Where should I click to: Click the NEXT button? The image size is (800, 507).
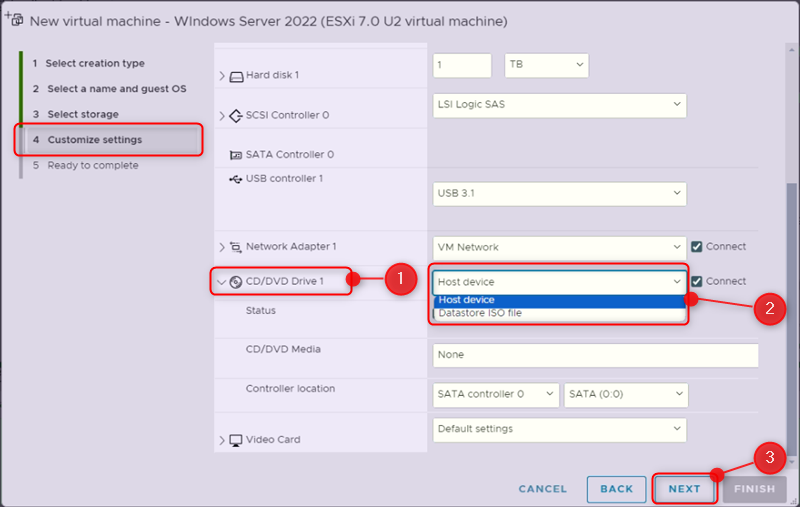coord(684,489)
